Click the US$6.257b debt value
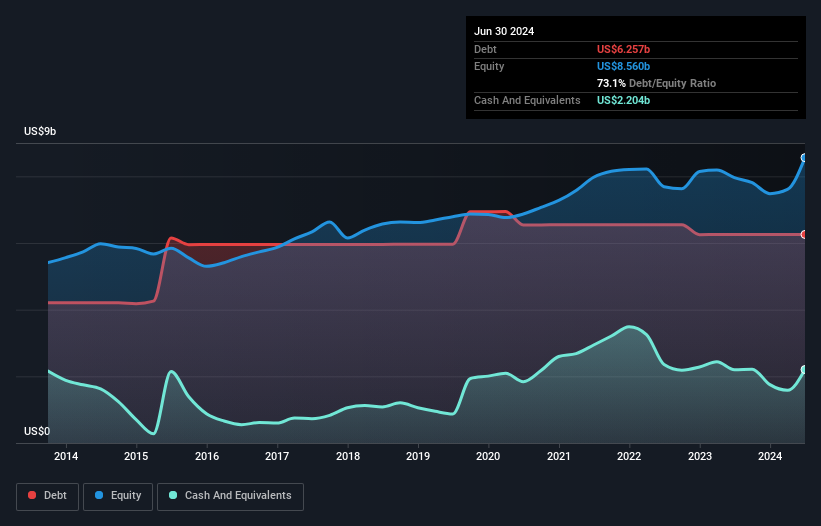The width and height of the screenshot is (821, 526). (x=623, y=49)
